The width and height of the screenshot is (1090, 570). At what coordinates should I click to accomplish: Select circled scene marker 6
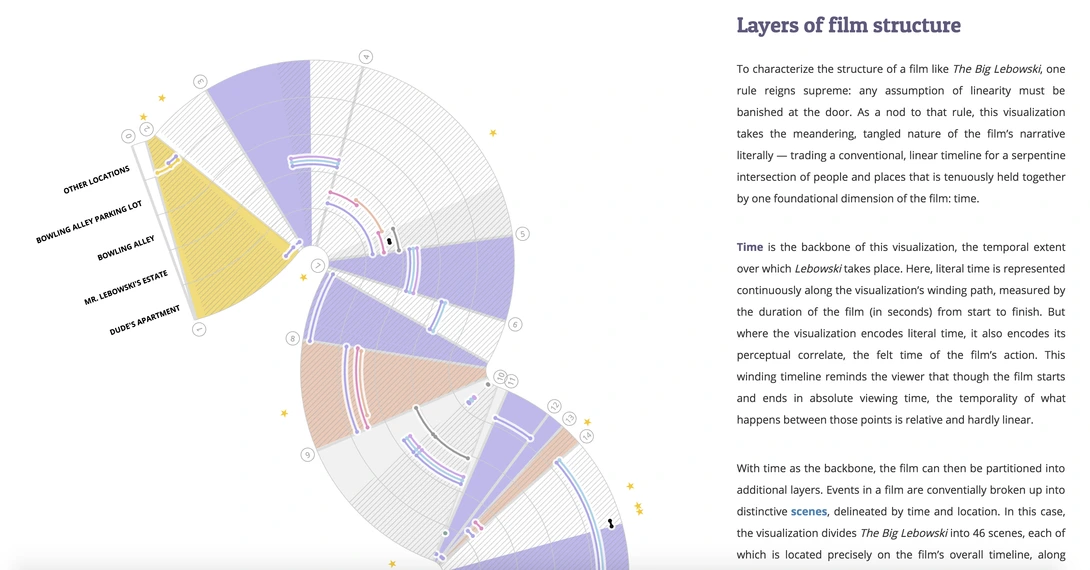[515, 325]
